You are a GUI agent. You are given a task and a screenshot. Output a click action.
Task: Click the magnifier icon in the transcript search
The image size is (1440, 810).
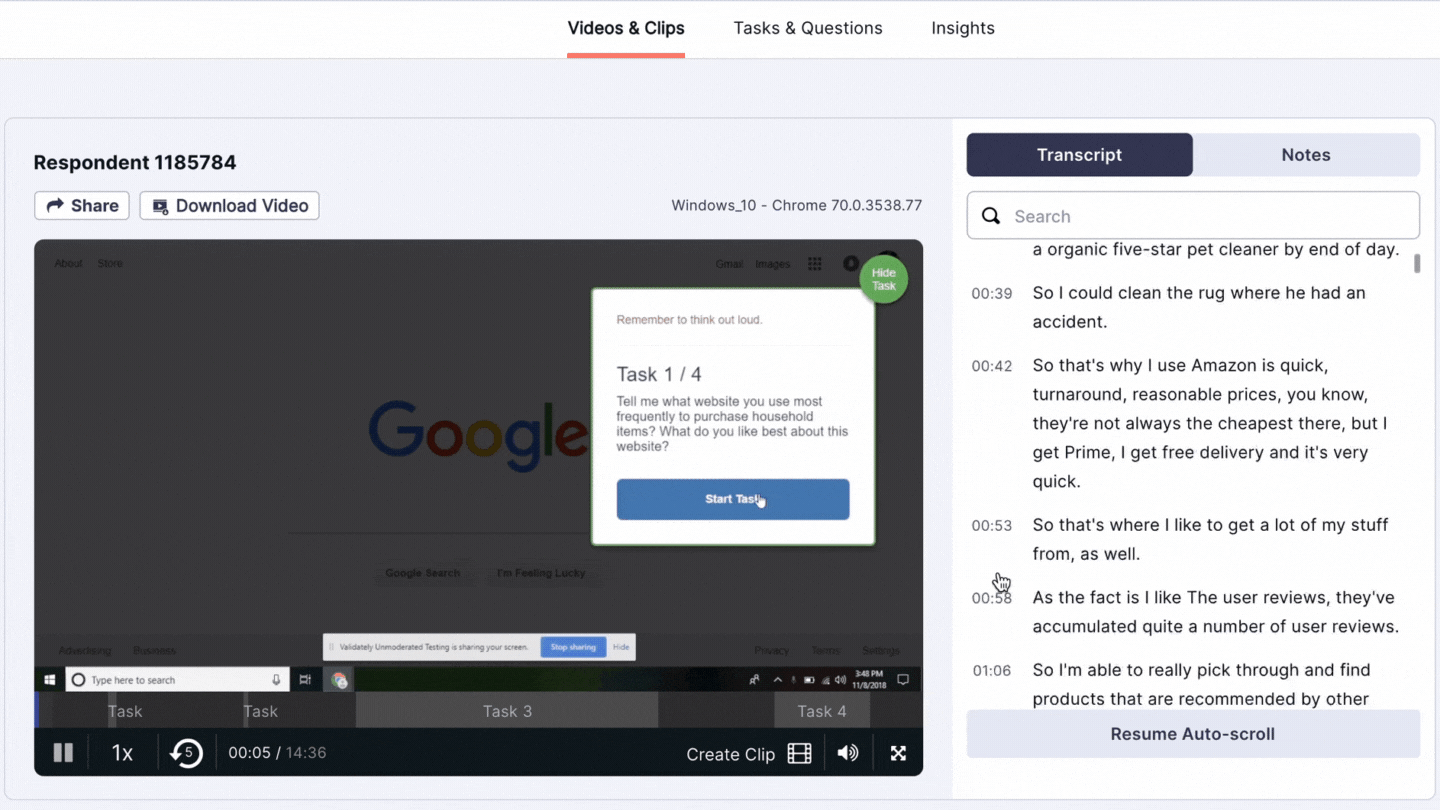[990, 215]
